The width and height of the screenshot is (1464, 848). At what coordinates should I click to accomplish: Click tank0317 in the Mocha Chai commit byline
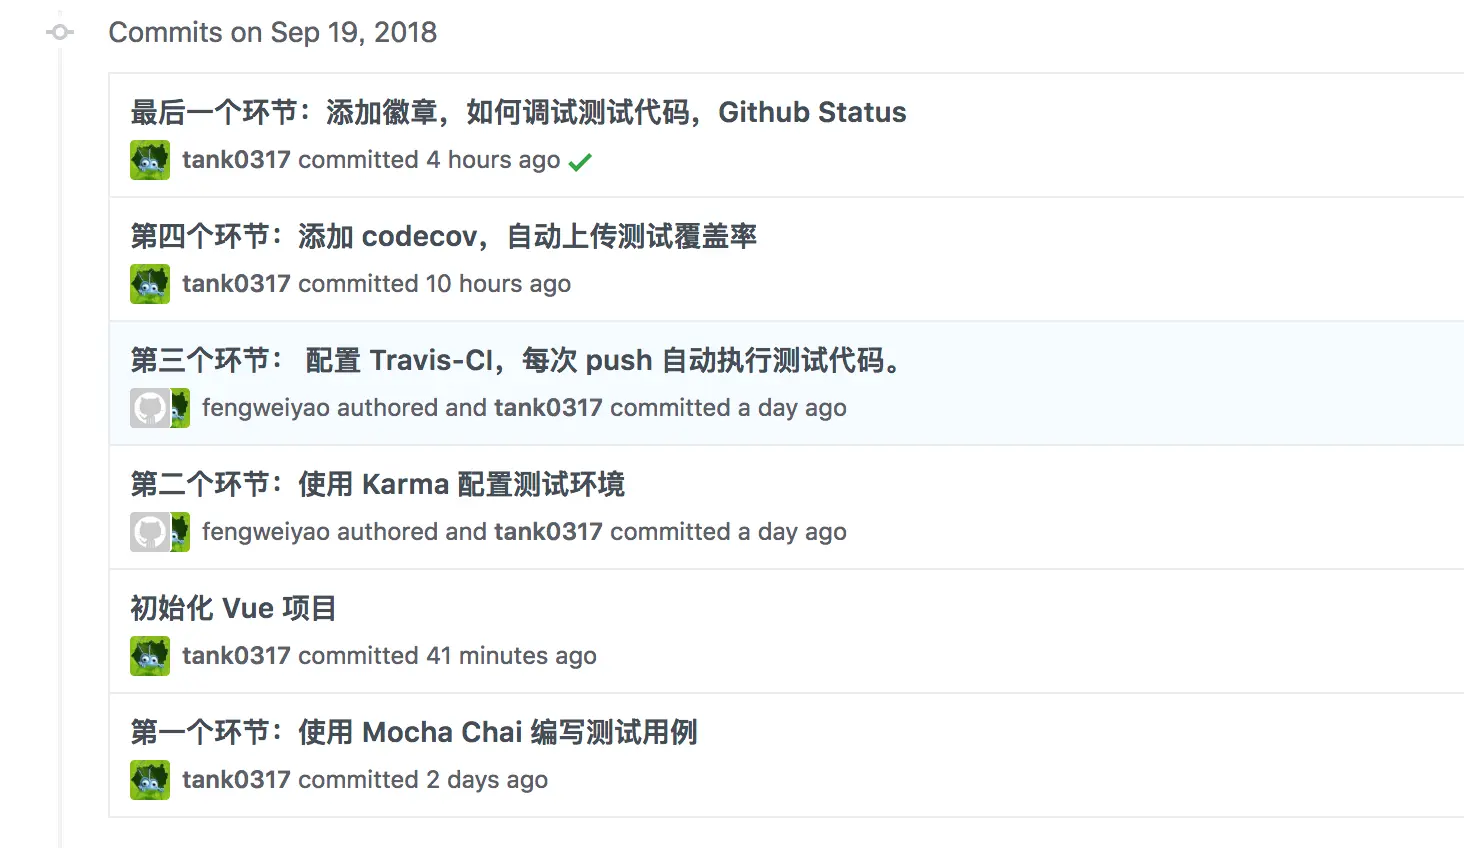[x=236, y=779]
